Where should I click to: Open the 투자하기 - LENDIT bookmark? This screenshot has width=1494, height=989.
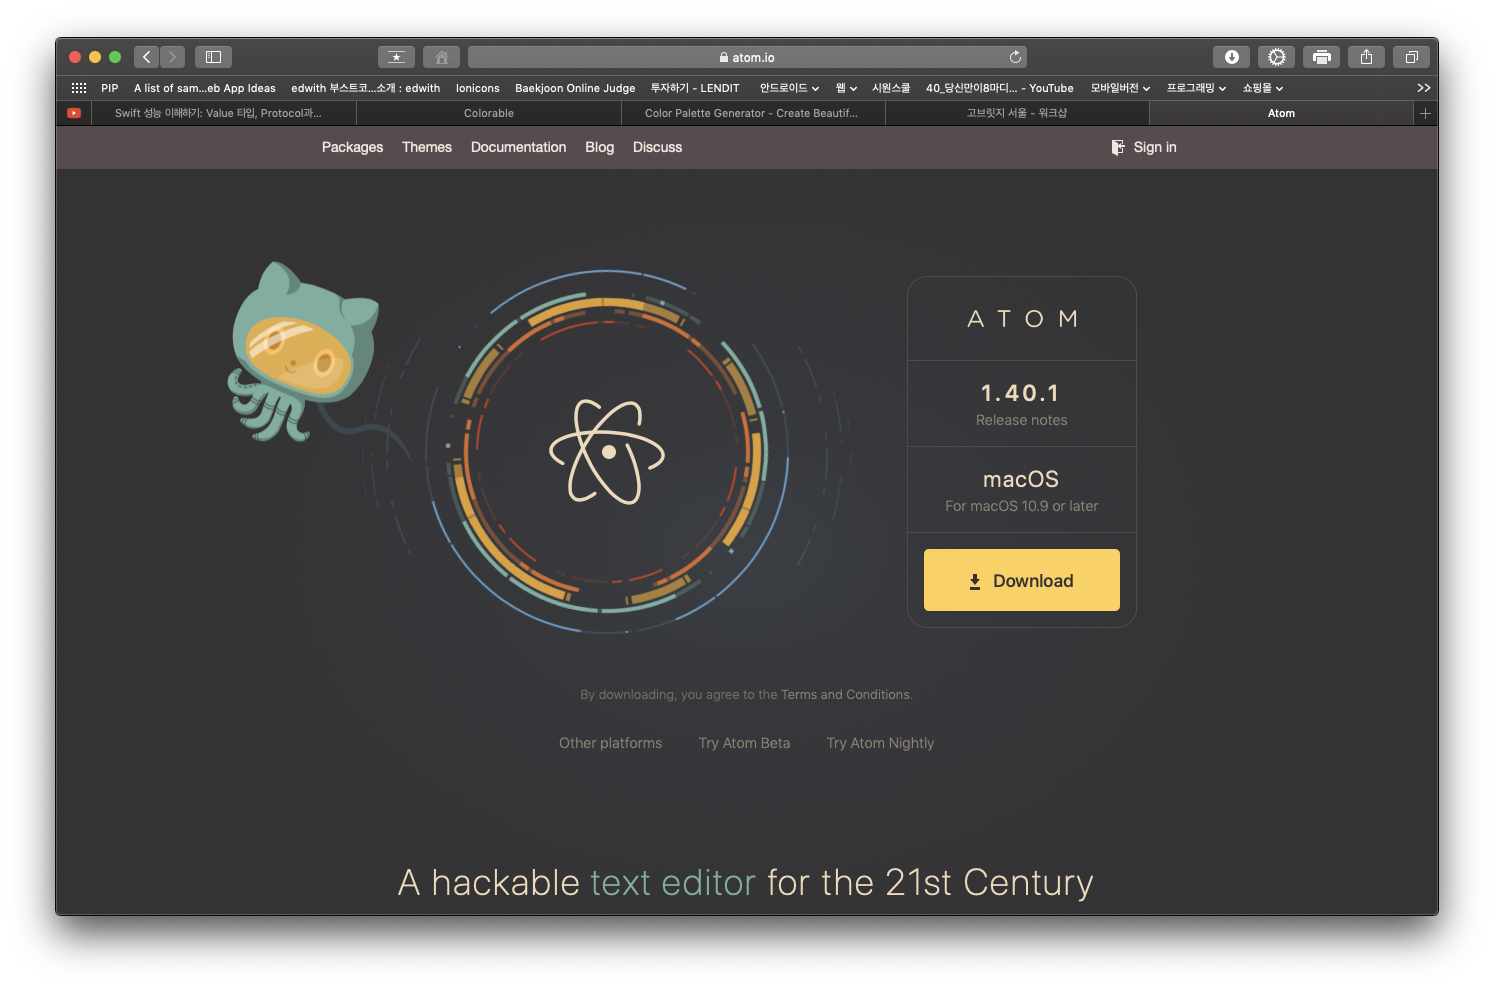tap(695, 88)
